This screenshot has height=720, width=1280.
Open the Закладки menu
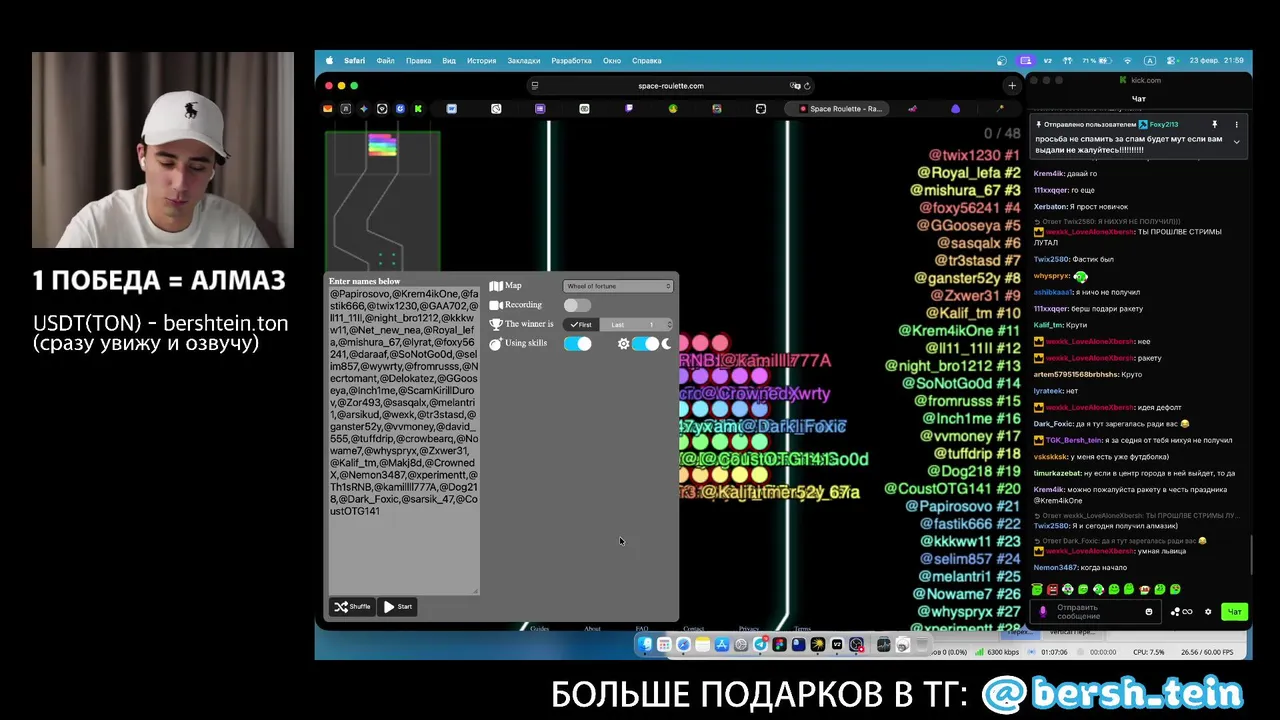523,60
